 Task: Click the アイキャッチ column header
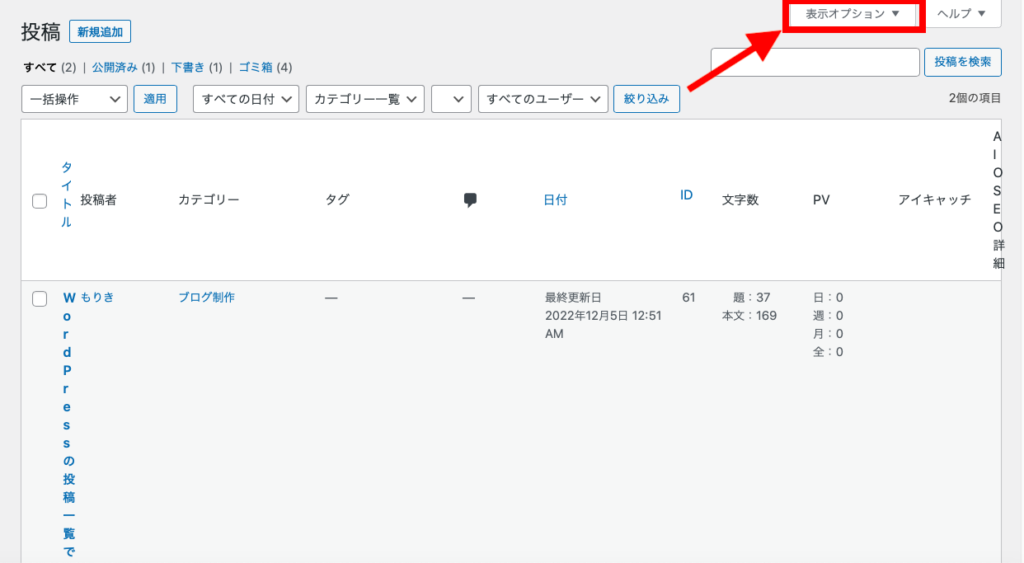pos(935,200)
